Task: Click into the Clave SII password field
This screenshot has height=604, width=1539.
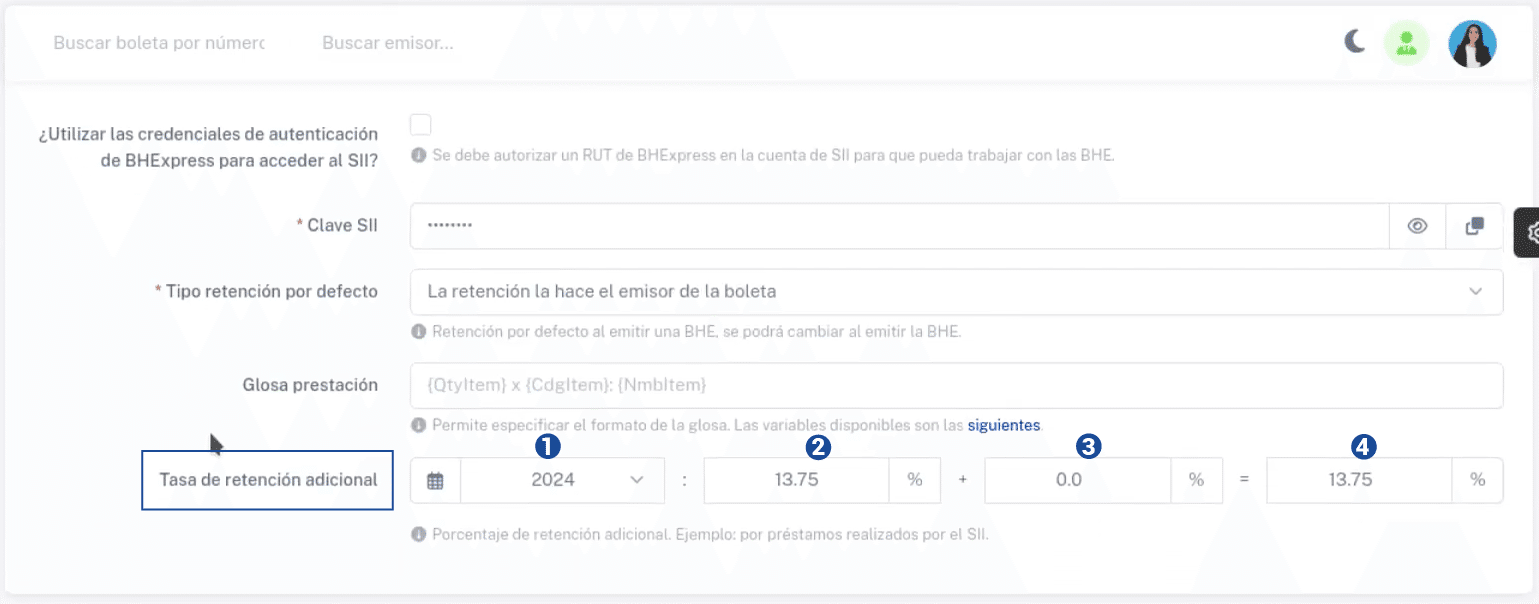Action: 900,226
